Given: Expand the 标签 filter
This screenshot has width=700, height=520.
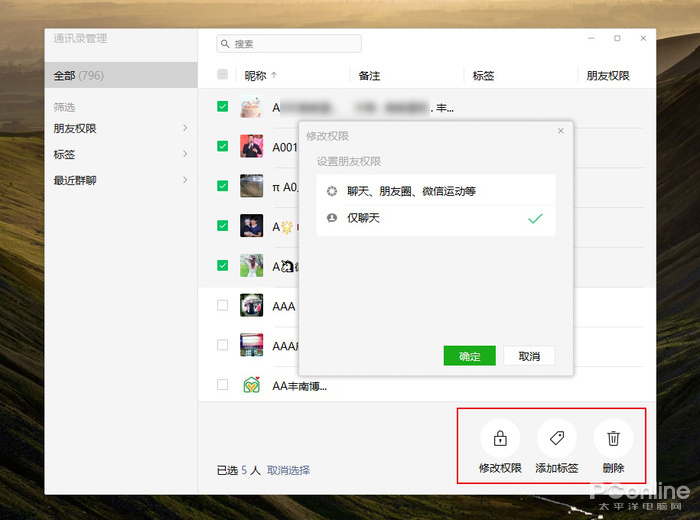Looking at the screenshot, I should [x=121, y=154].
